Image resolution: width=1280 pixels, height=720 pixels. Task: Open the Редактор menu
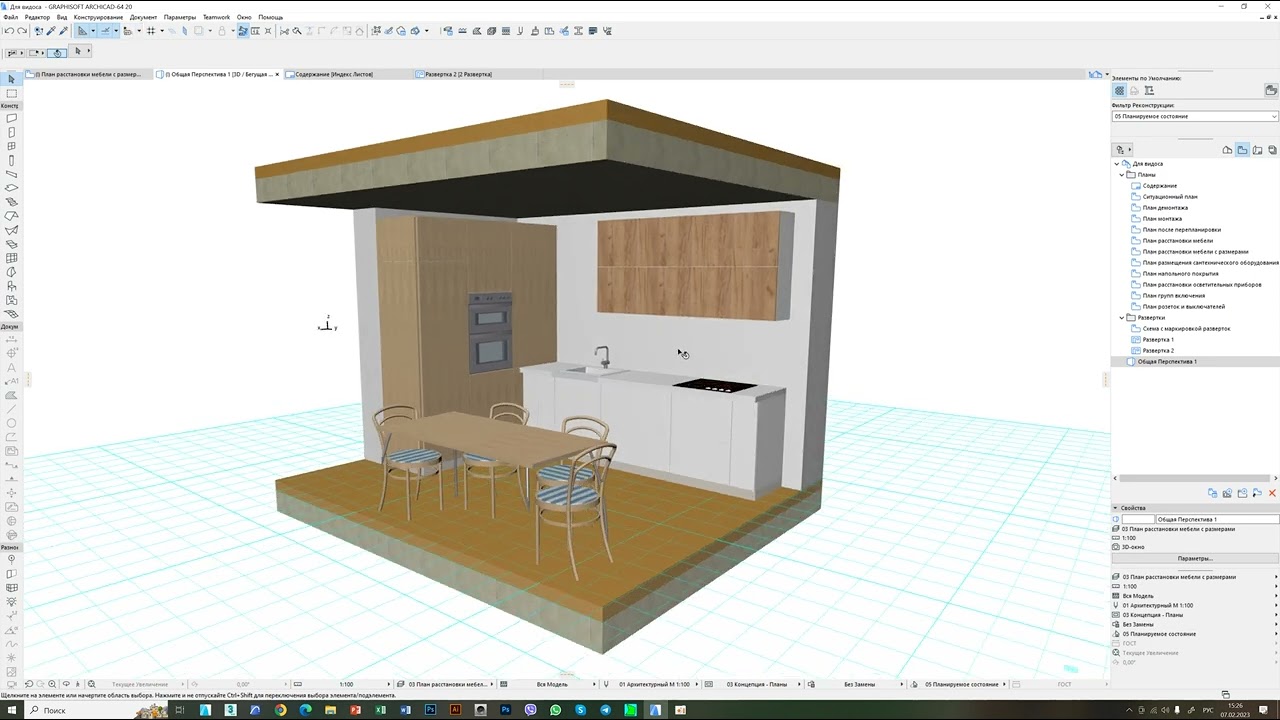37,17
